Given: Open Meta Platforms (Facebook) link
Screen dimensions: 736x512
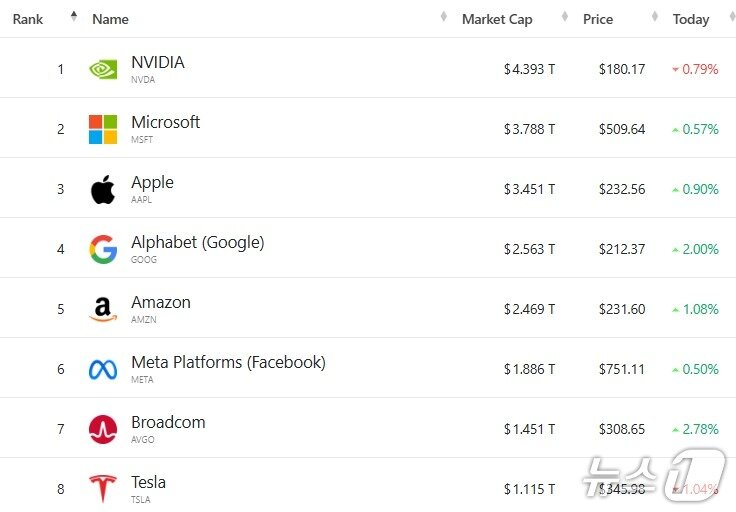Looking at the screenshot, I should coord(228,362).
